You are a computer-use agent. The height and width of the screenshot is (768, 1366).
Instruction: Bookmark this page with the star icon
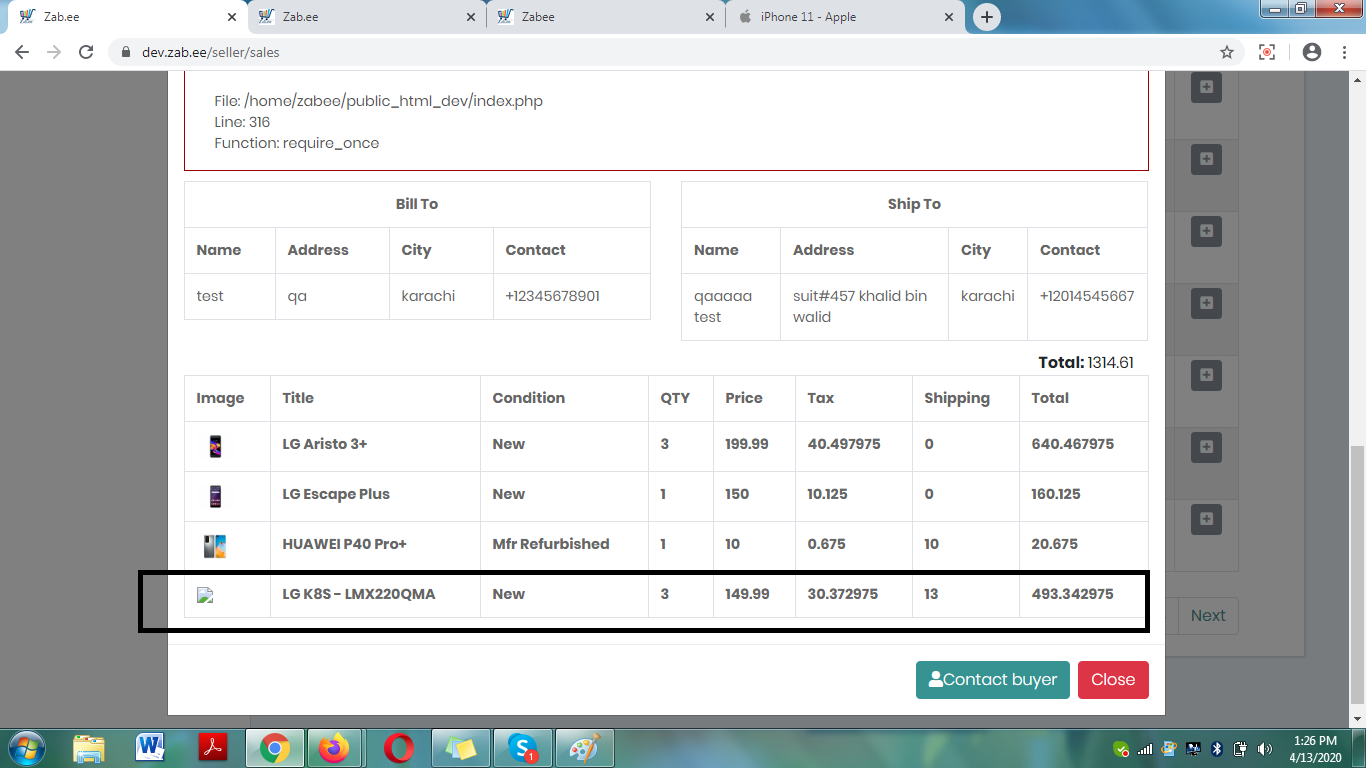pyautogui.click(x=1227, y=52)
